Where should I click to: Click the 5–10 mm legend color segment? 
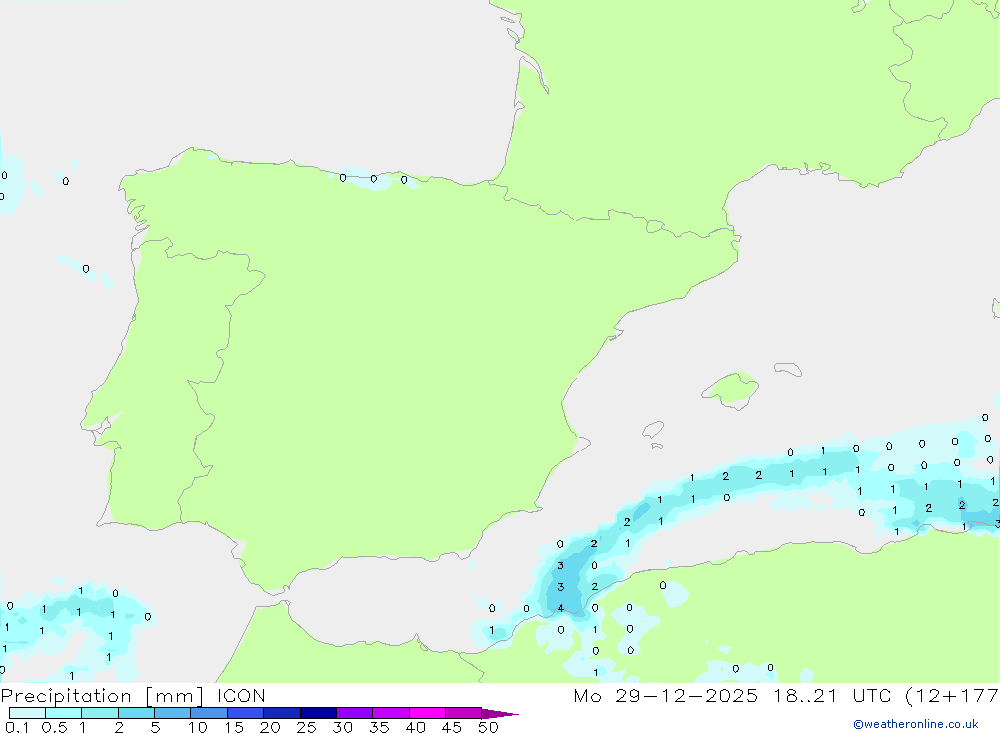point(172,713)
